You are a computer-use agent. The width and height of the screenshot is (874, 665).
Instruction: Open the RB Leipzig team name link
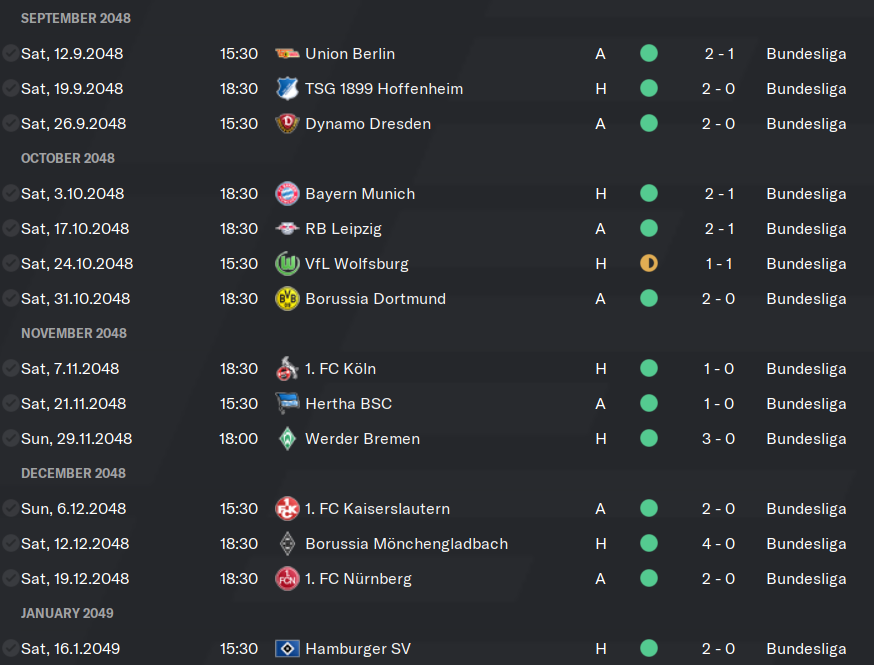pos(343,229)
